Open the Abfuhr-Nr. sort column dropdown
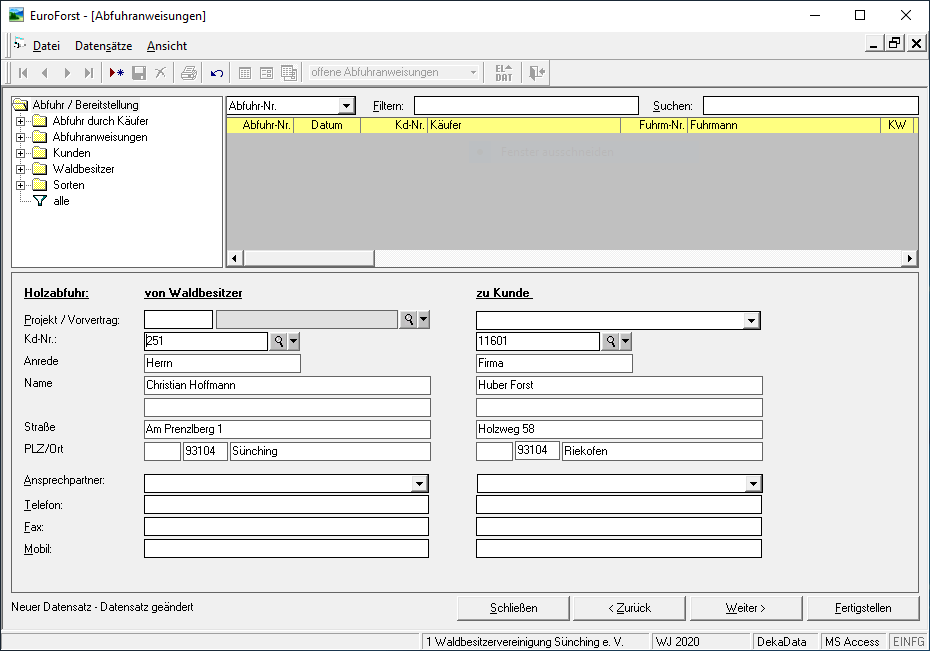This screenshot has width=930, height=651. 346,106
